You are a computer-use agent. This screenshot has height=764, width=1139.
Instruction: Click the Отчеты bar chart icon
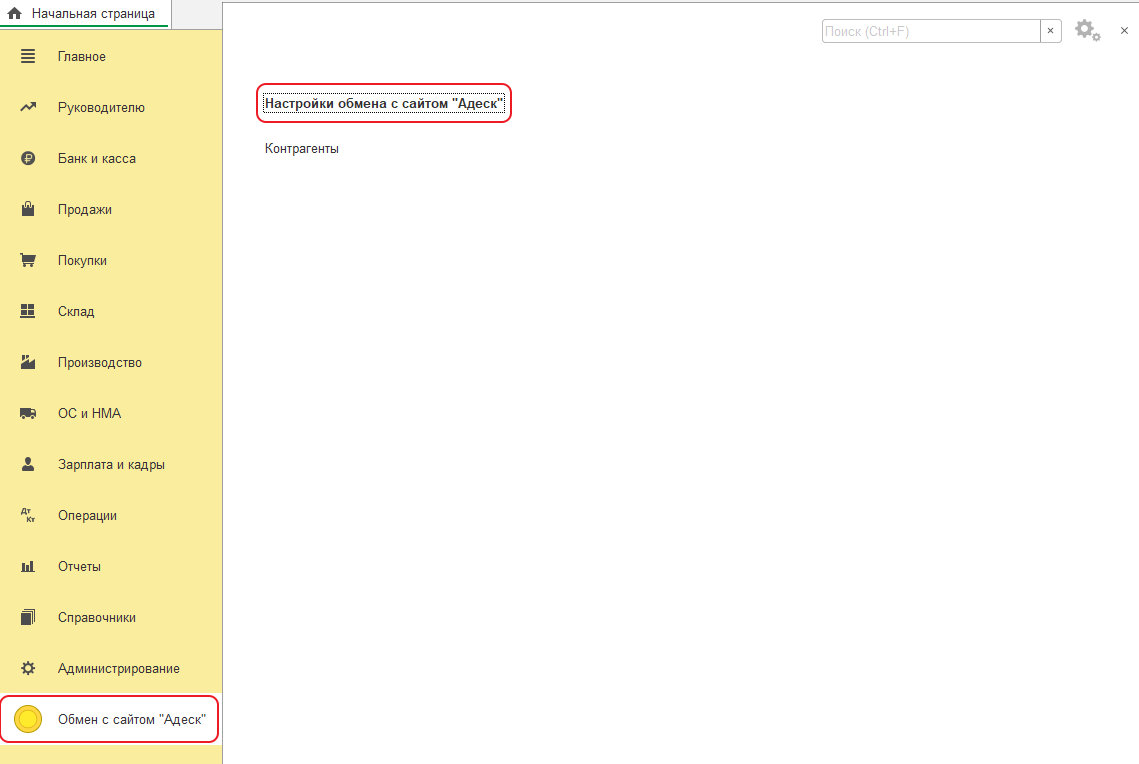pos(28,566)
